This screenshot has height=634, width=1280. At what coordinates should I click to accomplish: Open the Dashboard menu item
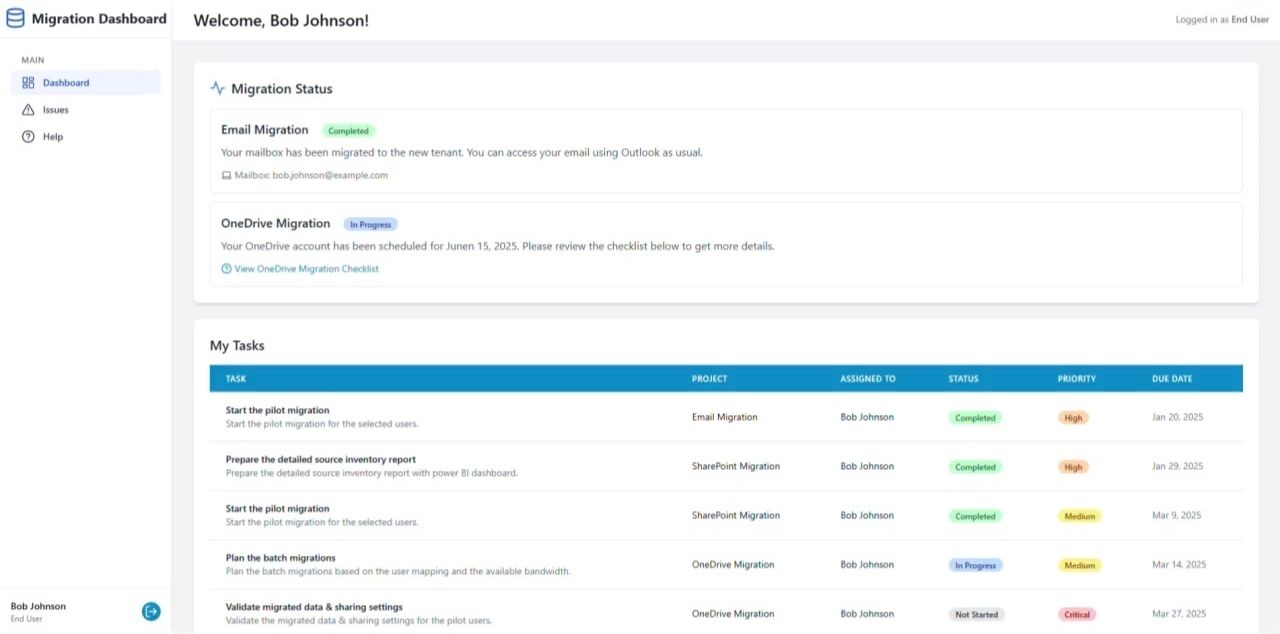(x=86, y=83)
